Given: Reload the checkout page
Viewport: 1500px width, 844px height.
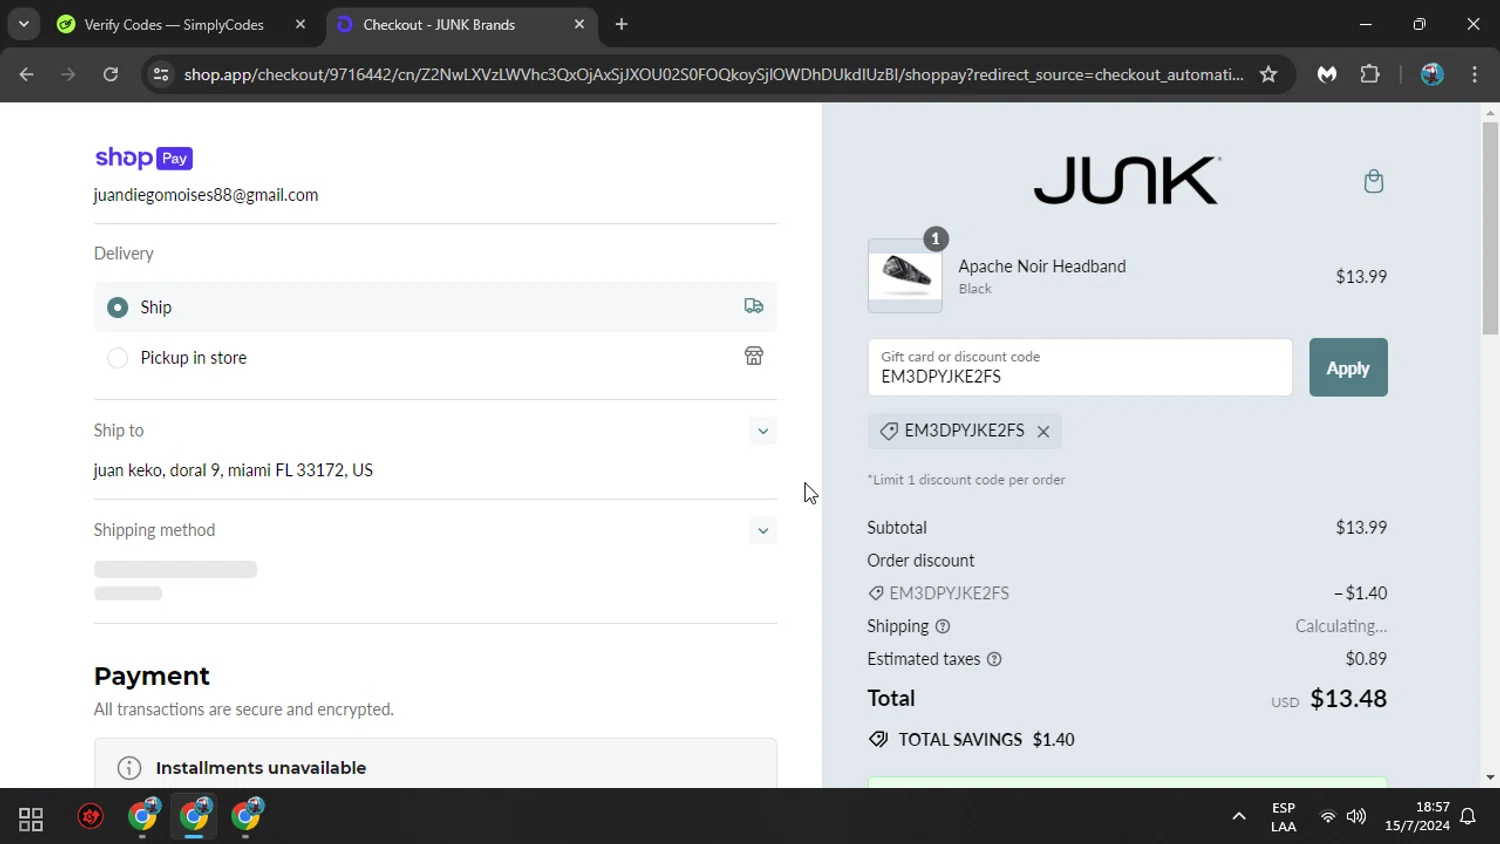Looking at the screenshot, I should (110, 74).
